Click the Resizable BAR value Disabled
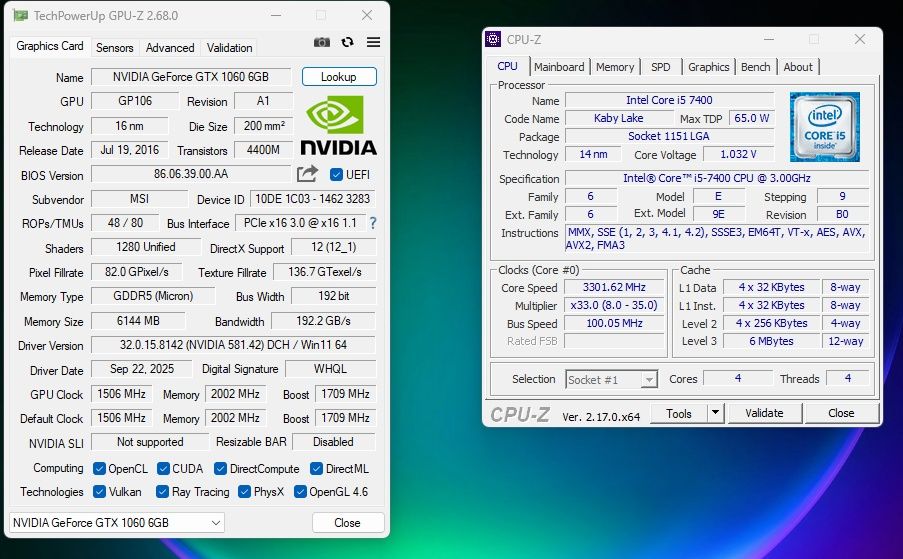The height and width of the screenshot is (559, 903). (x=333, y=442)
